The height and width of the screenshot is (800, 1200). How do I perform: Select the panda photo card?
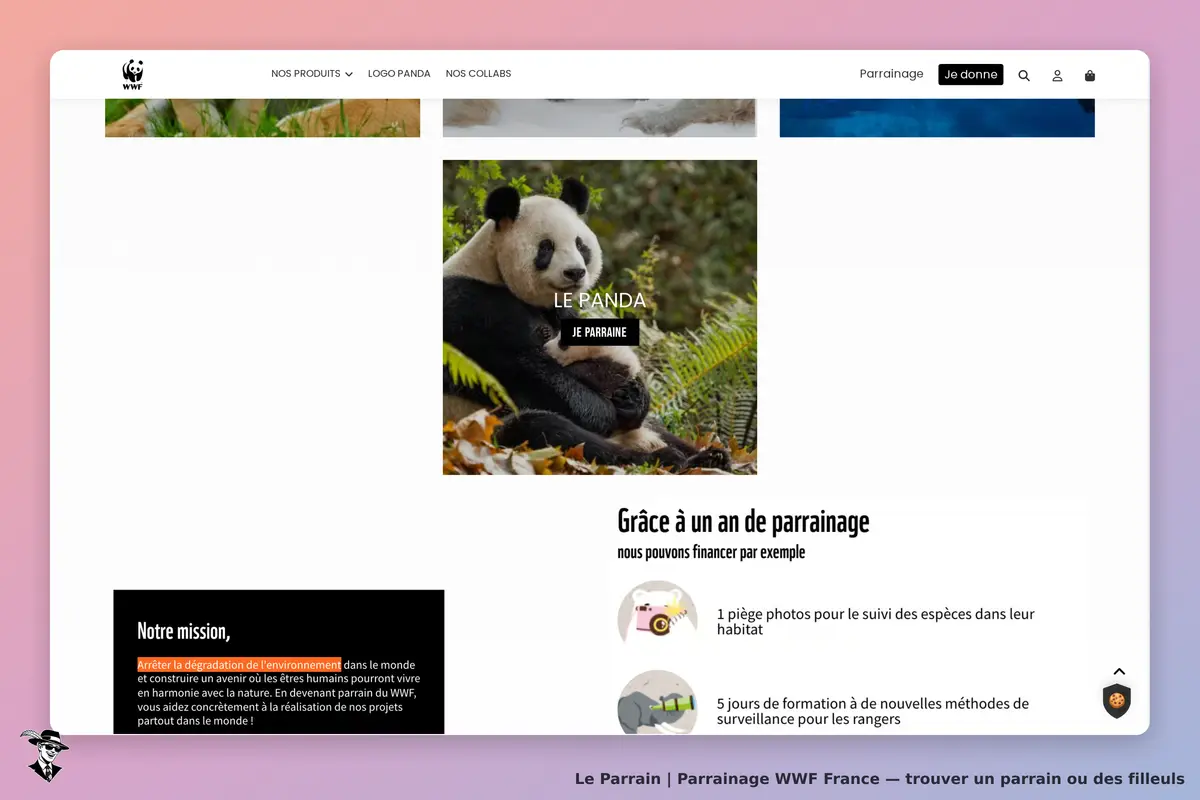tap(600, 317)
